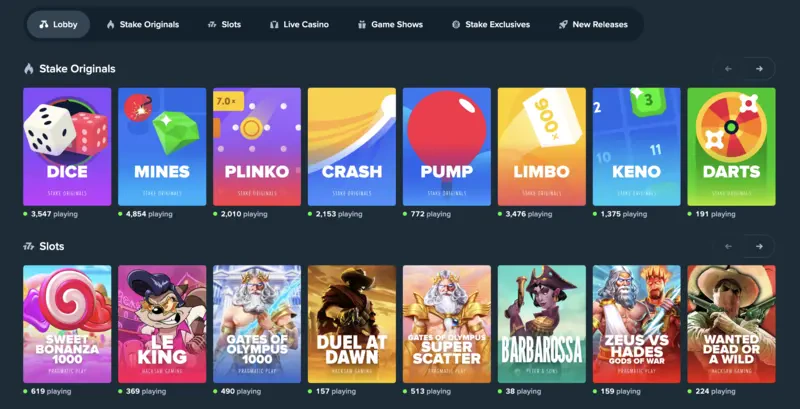Screen dimensions: 800x409
Task: Open Sweet Bonanza 1000 slot
Action: (67, 324)
